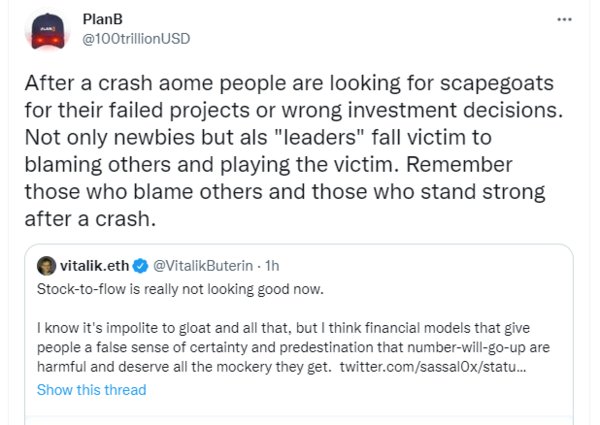Open the nested embedded card below Show this thread
Screen dimensions: 600x425
click(300, 416)
